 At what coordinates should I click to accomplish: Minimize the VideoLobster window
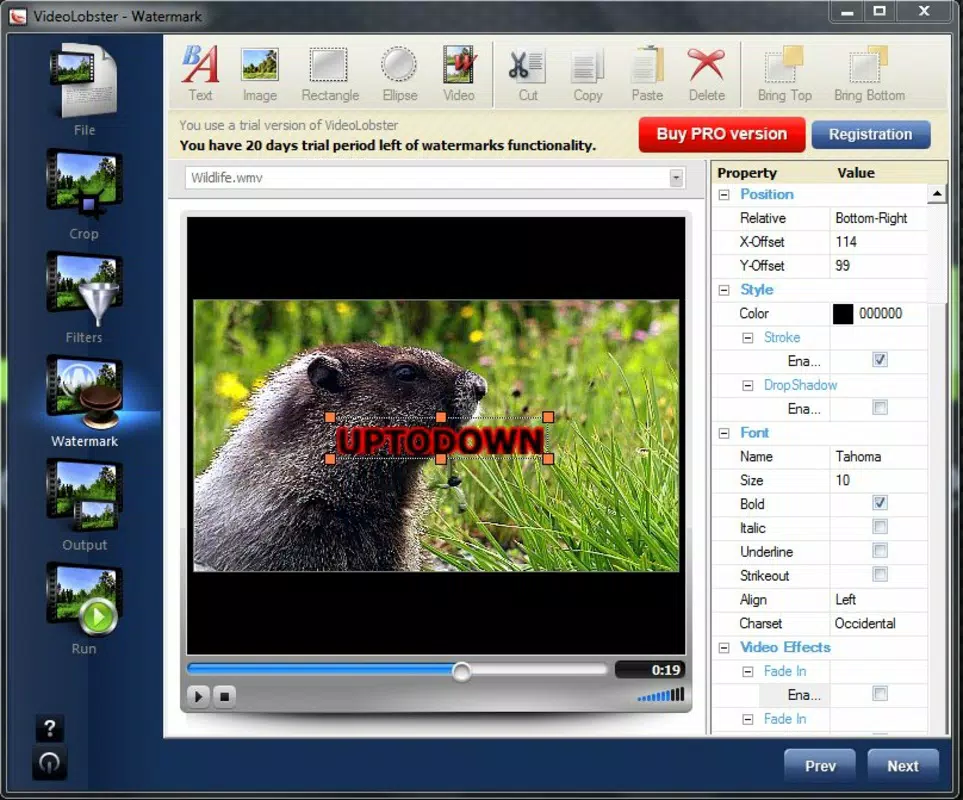(x=847, y=12)
